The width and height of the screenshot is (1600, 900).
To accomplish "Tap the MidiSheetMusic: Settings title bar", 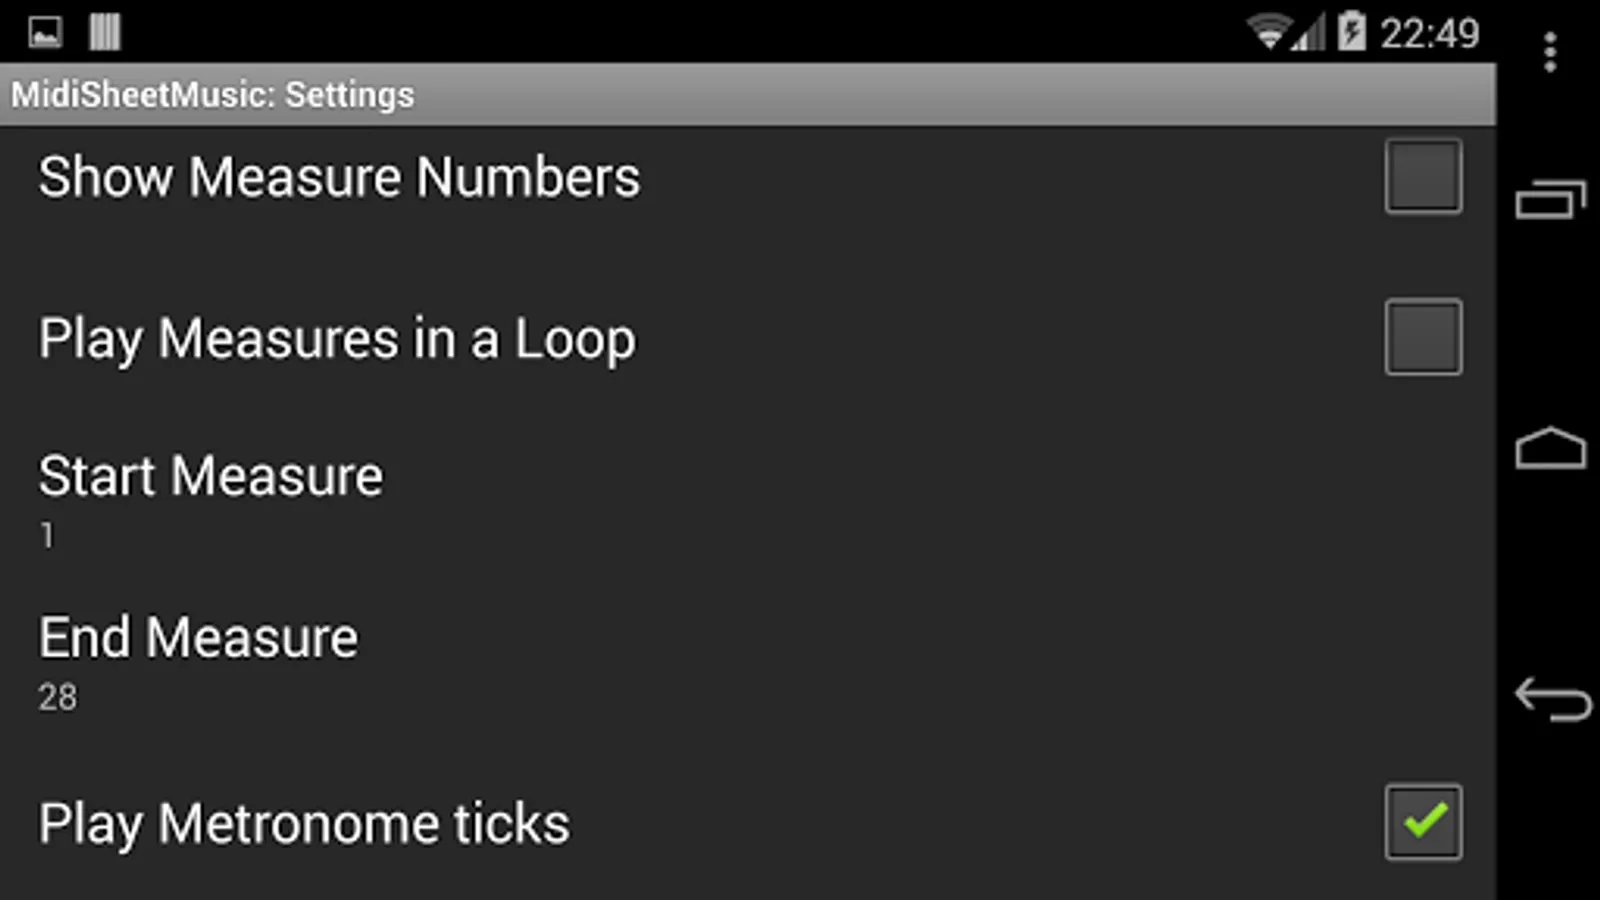I will pyautogui.click(x=748, y=95).
